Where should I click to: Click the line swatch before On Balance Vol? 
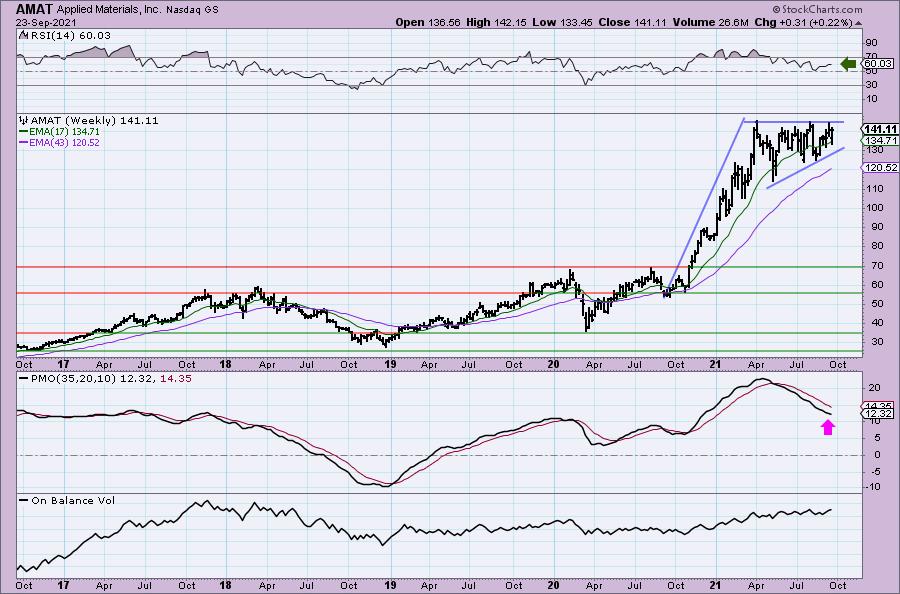[x=24, y=500]
